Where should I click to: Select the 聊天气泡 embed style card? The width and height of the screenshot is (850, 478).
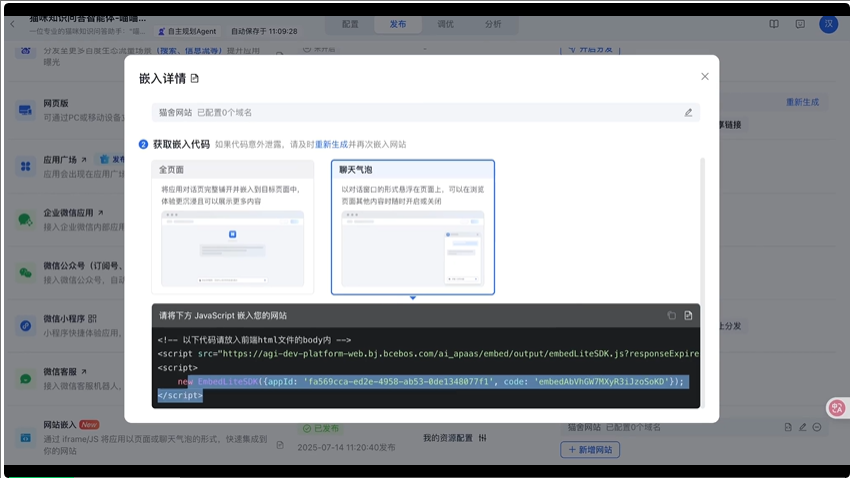(x=413, y=227)
